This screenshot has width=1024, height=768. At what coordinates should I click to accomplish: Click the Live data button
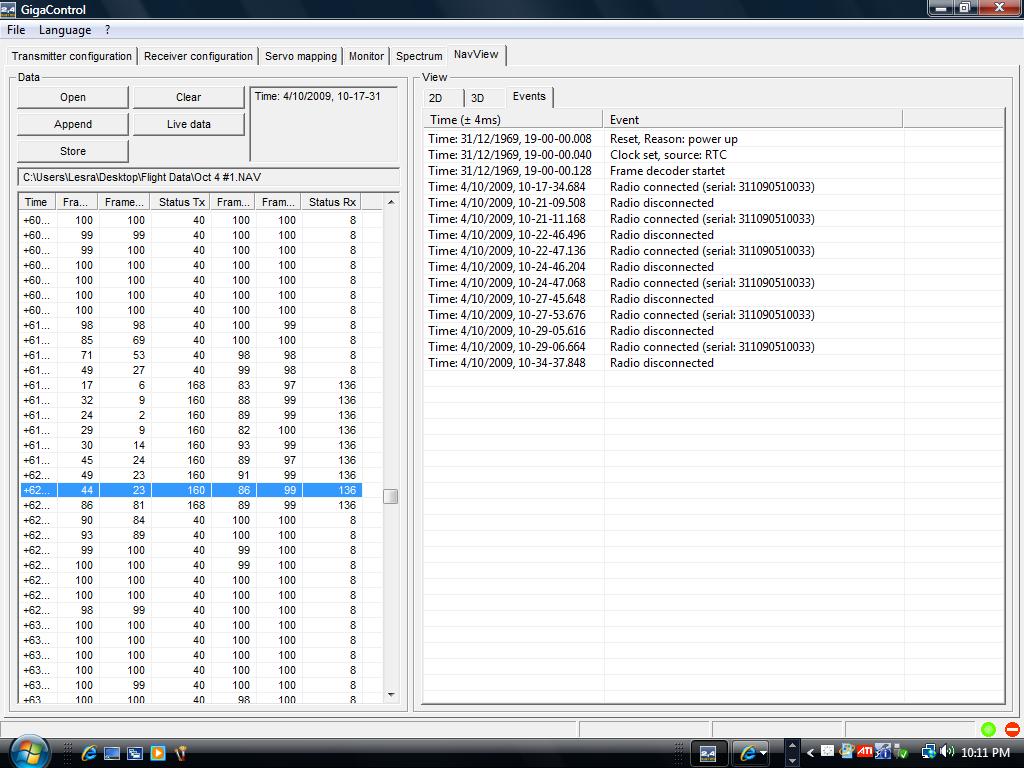point(188,124)
